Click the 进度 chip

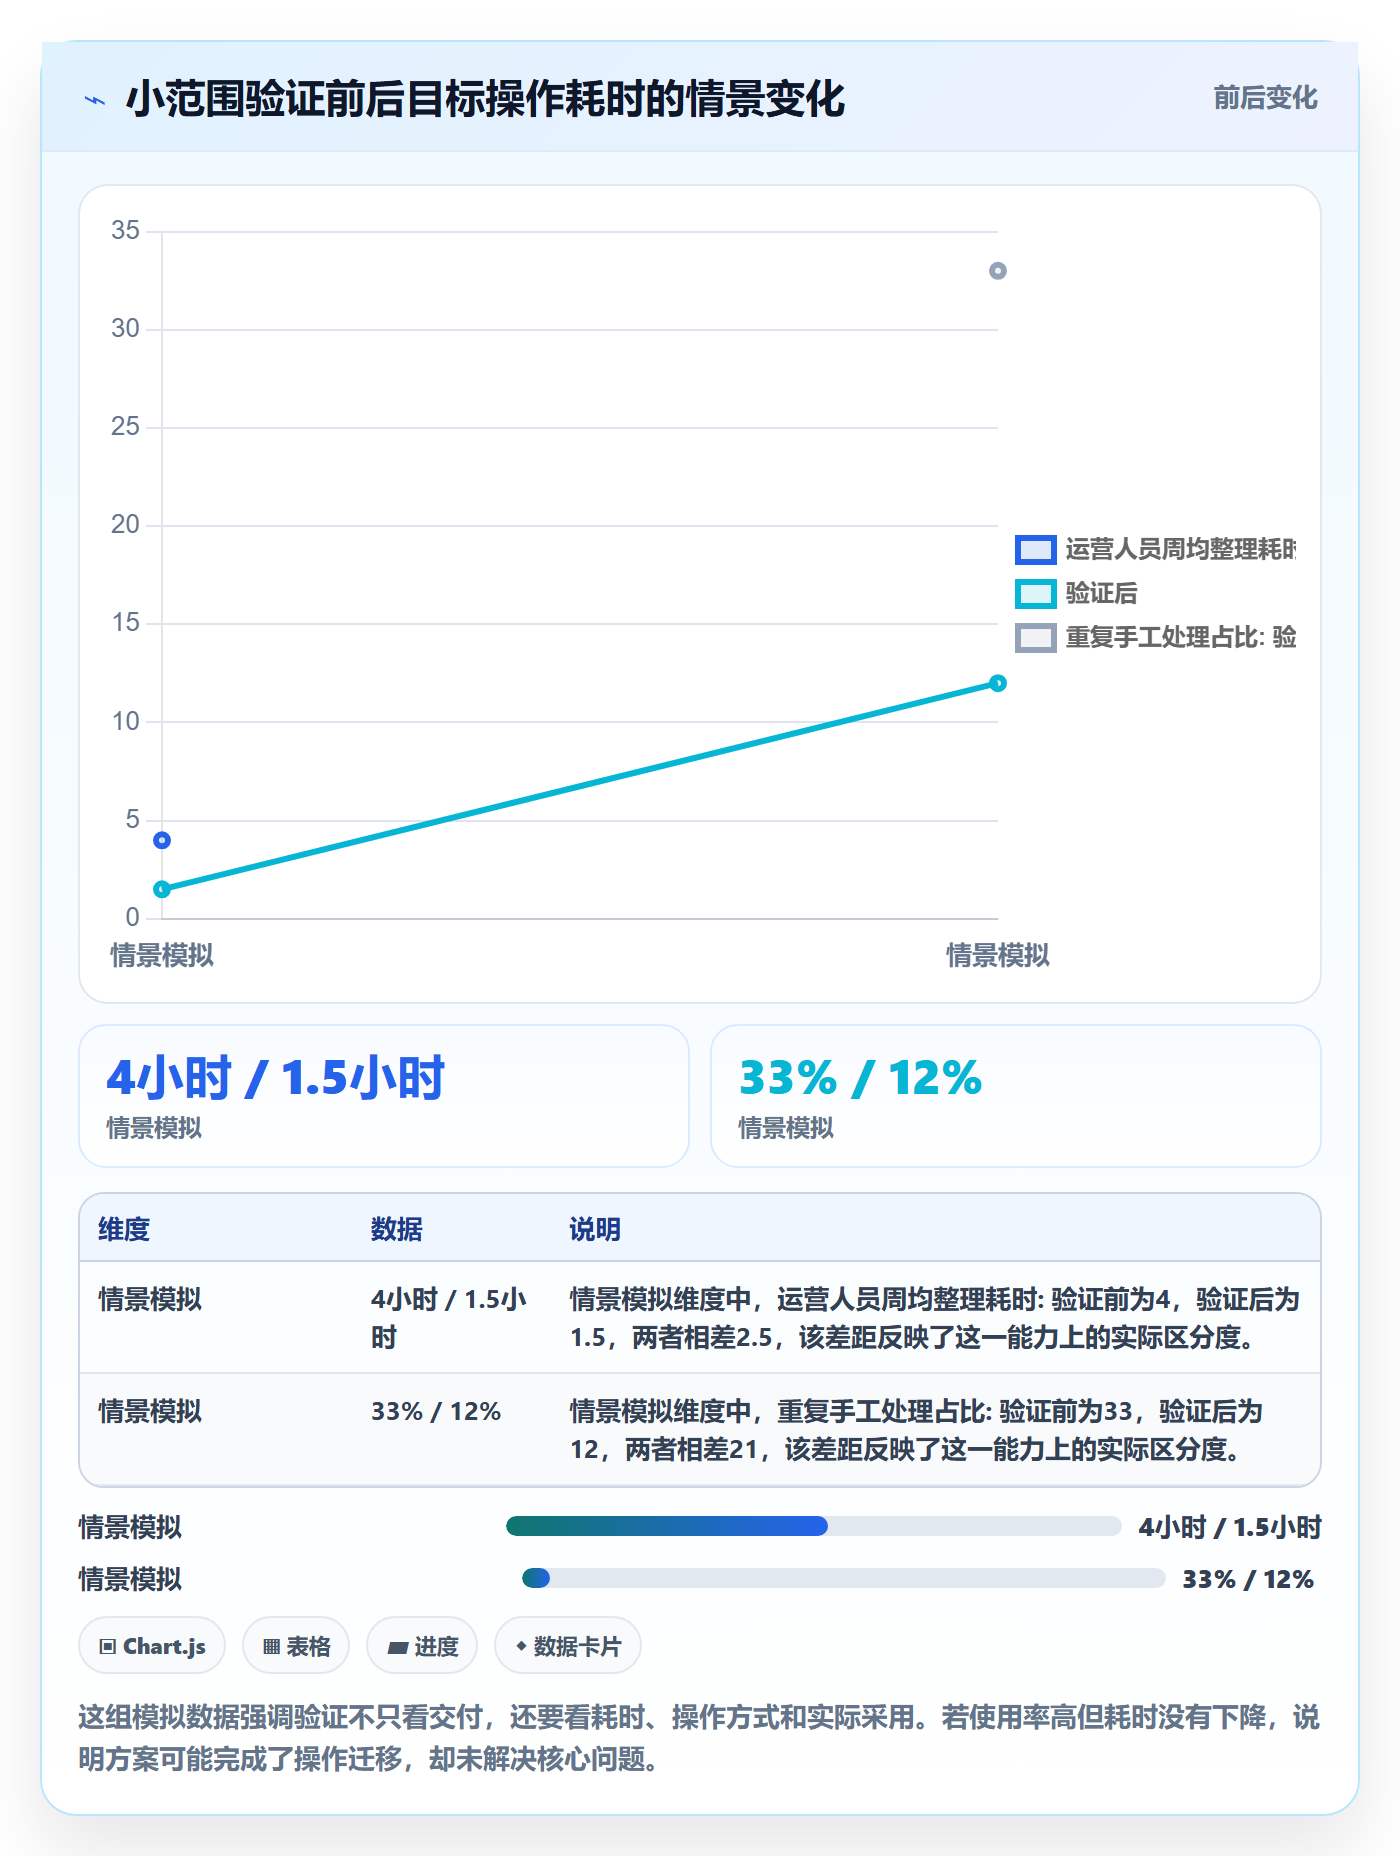pos(422,1645)
